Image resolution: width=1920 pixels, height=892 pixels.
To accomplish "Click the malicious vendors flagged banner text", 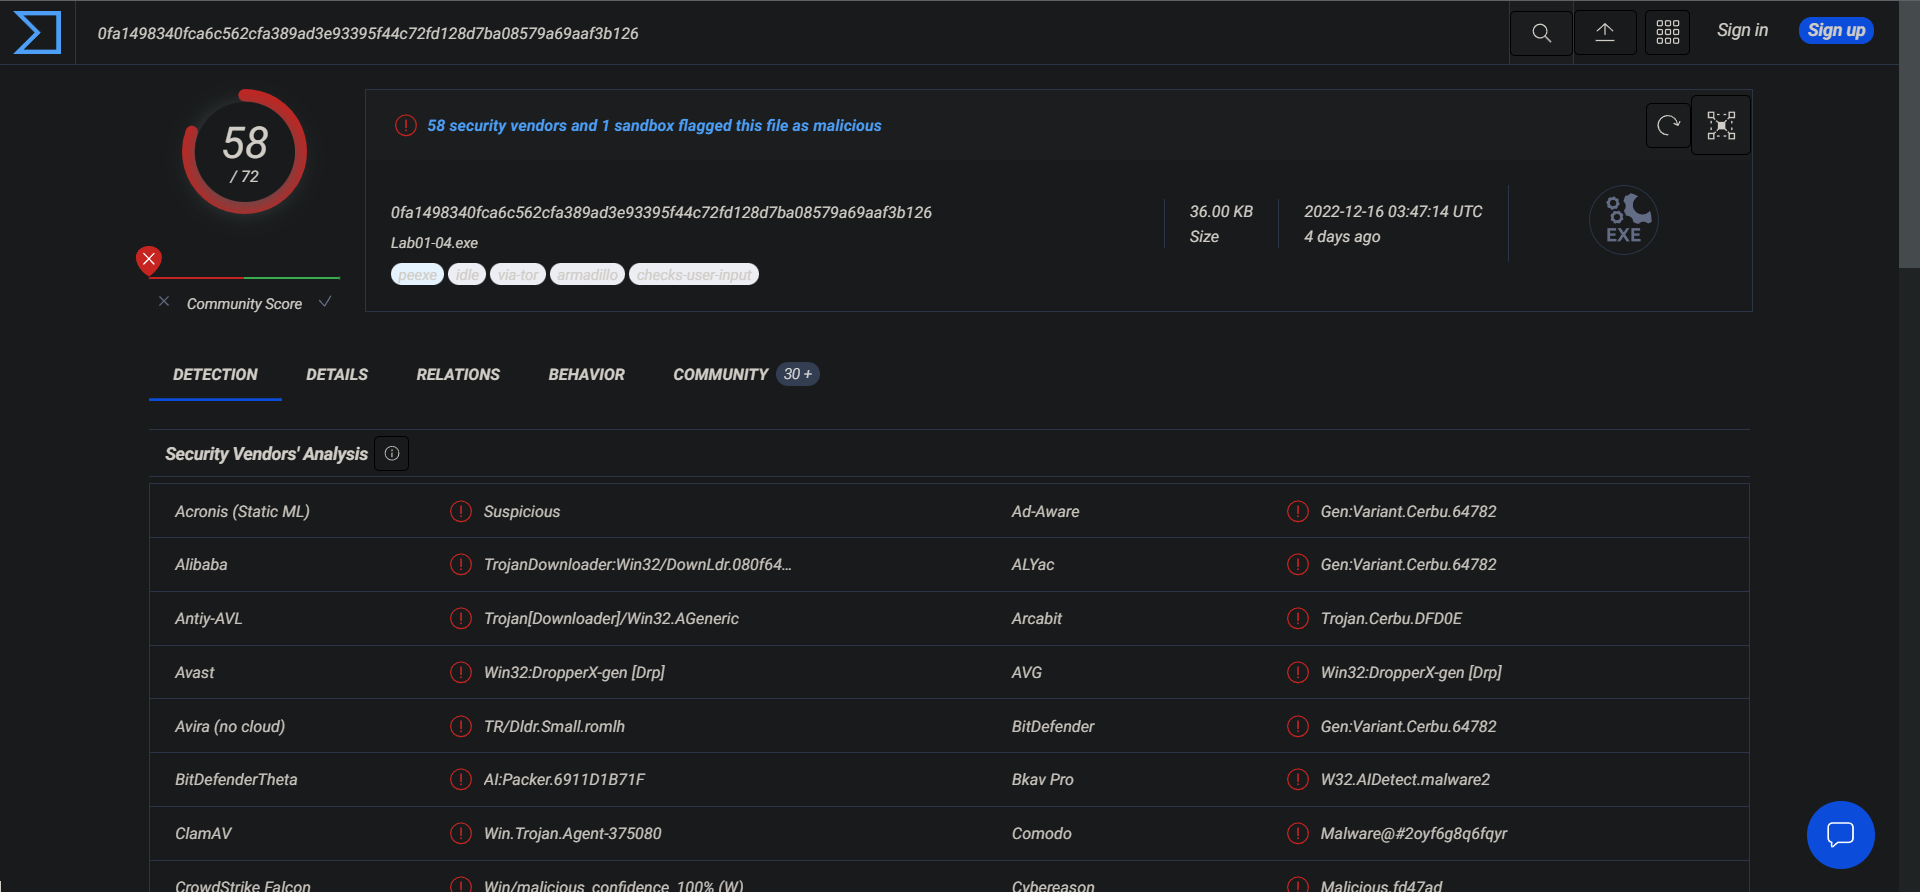I will [654, 126].
